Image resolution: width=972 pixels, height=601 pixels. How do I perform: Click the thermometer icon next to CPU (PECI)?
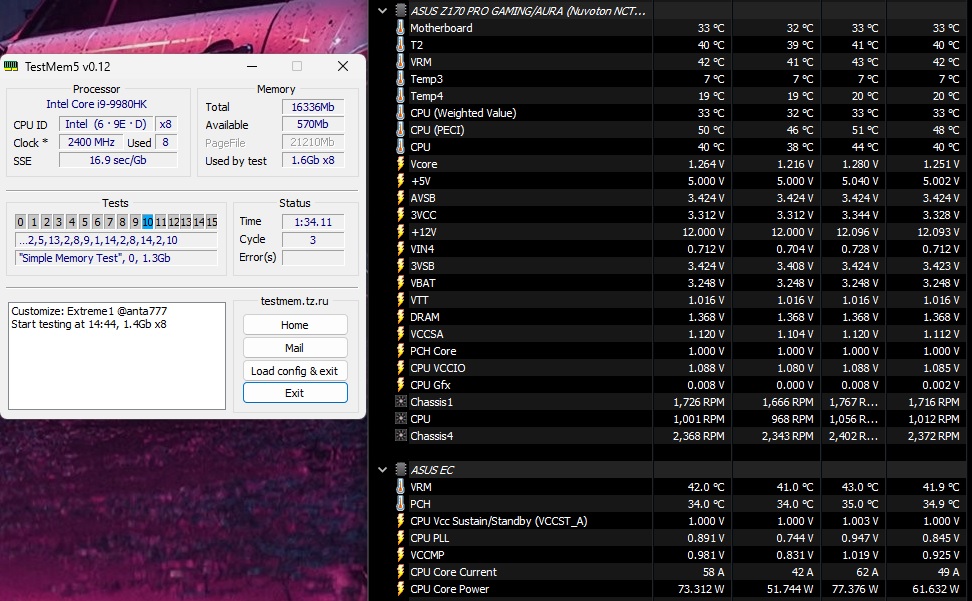(x=400, y=129)
